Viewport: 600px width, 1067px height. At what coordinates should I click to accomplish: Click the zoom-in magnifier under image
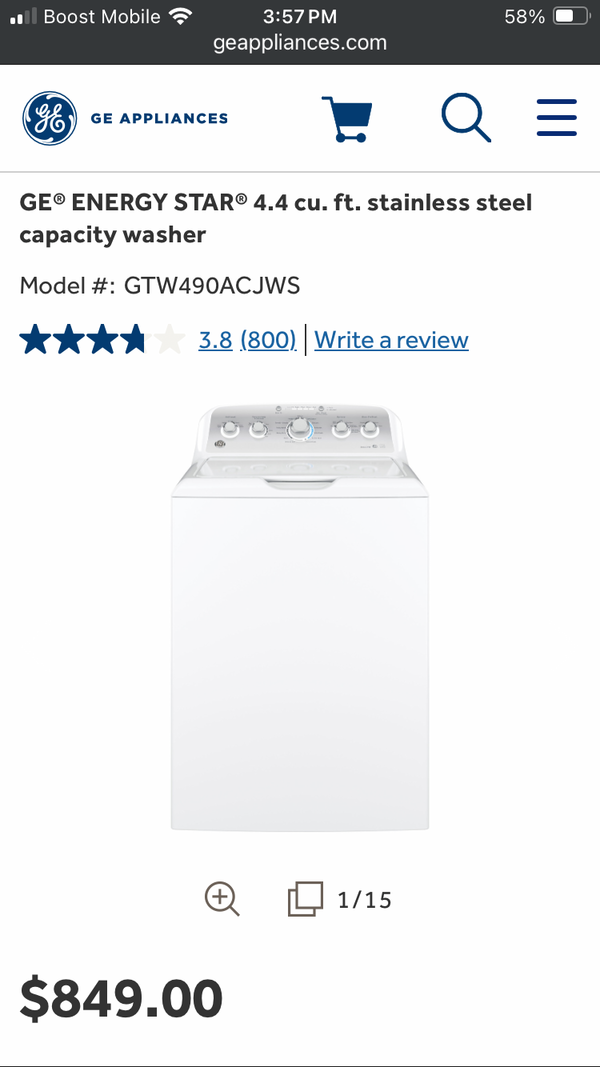tap(222, 899)
